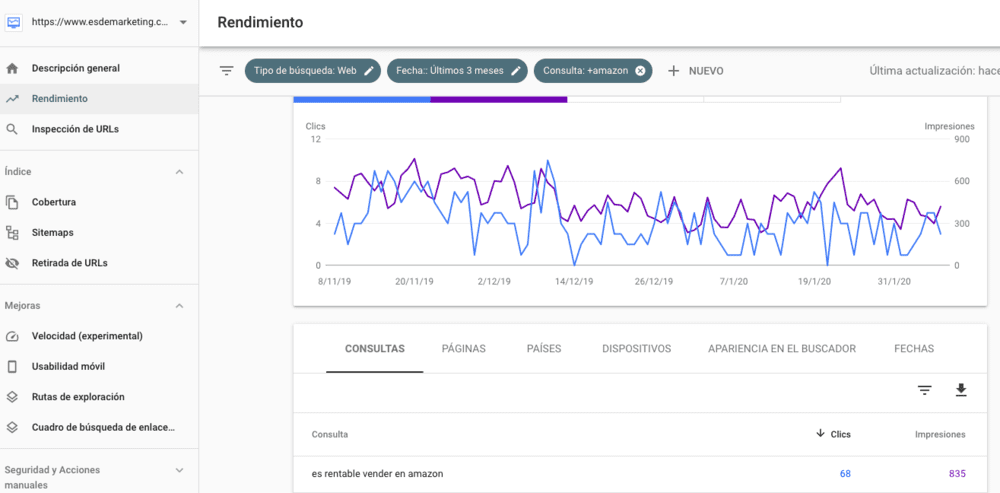This screenshot has height=493, width=1000.
Task: Switch to the DISPOSITIVOS tab
Action: pos(636,349)
